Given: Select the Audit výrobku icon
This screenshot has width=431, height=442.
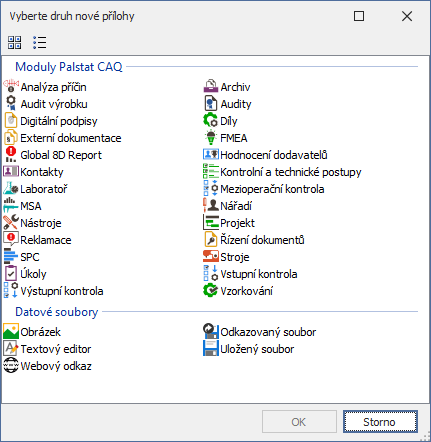Looking at the screenshot, I should [11, 104].
